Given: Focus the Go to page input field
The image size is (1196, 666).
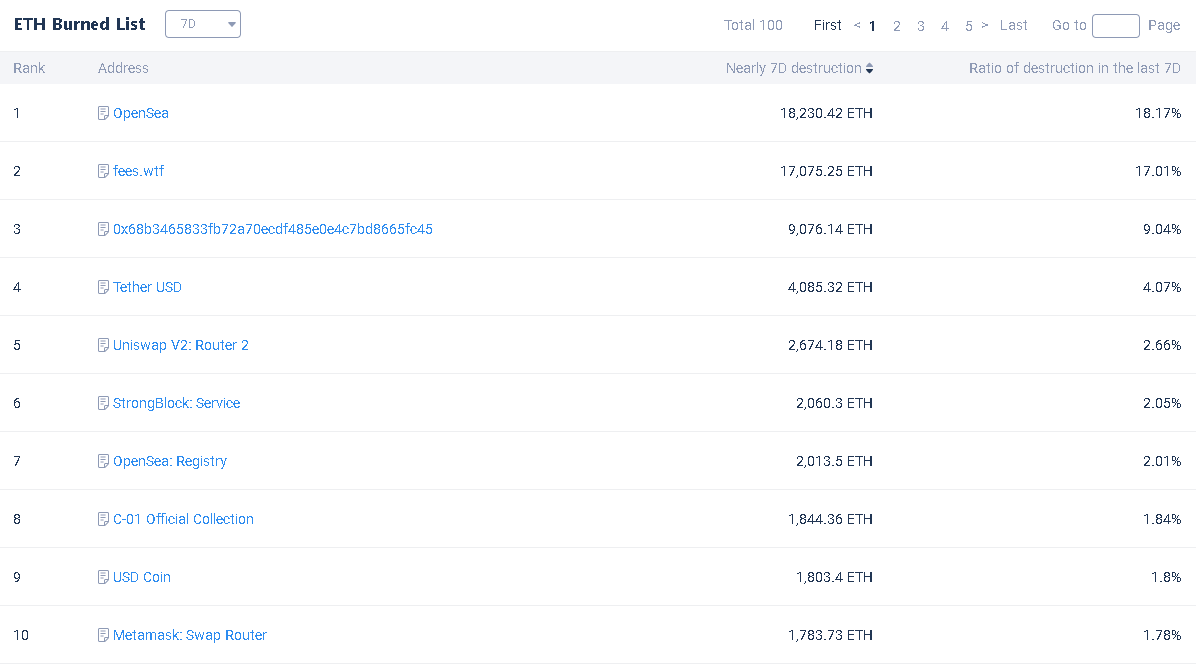Looking at the screenshot, I should pos(1115,26).
